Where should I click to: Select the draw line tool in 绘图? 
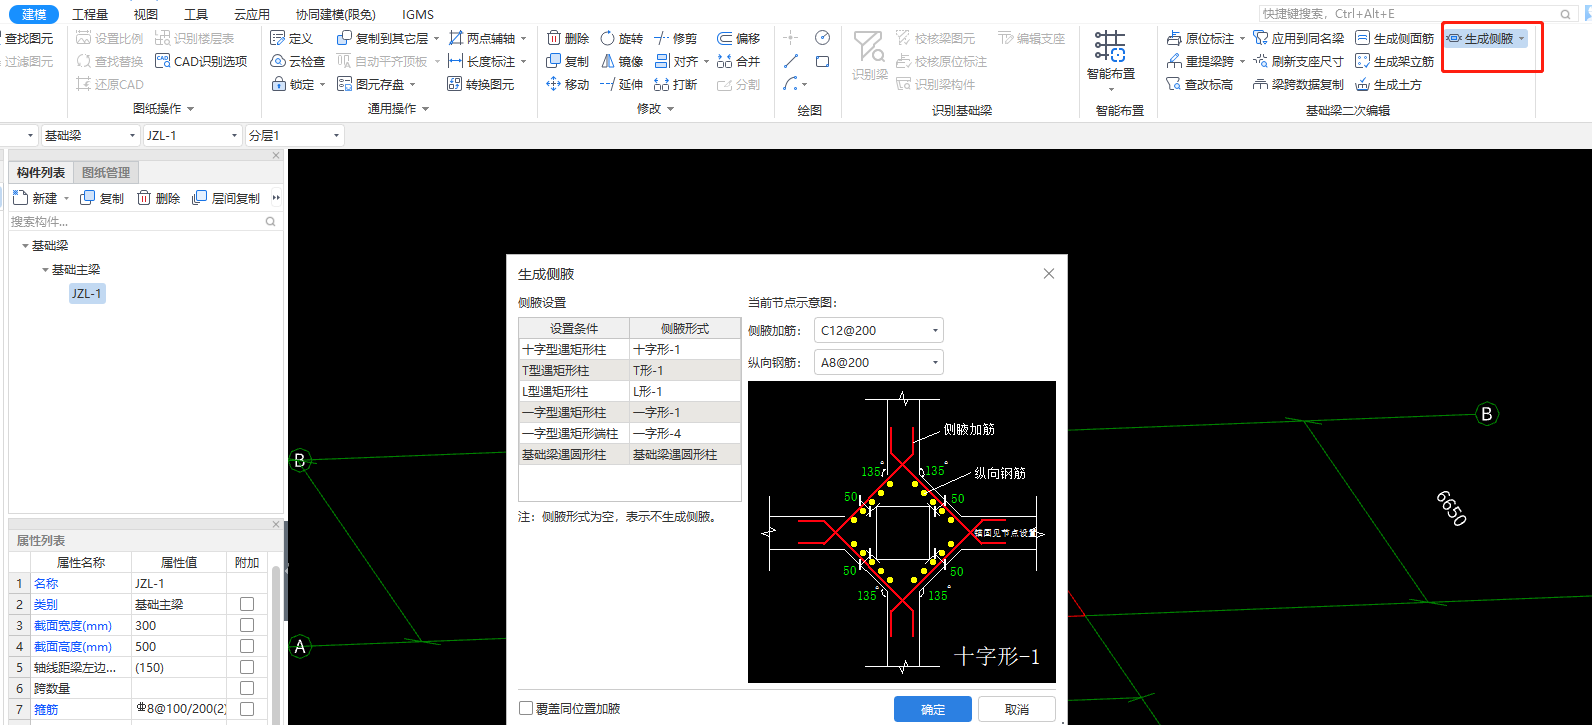[791, 61]
